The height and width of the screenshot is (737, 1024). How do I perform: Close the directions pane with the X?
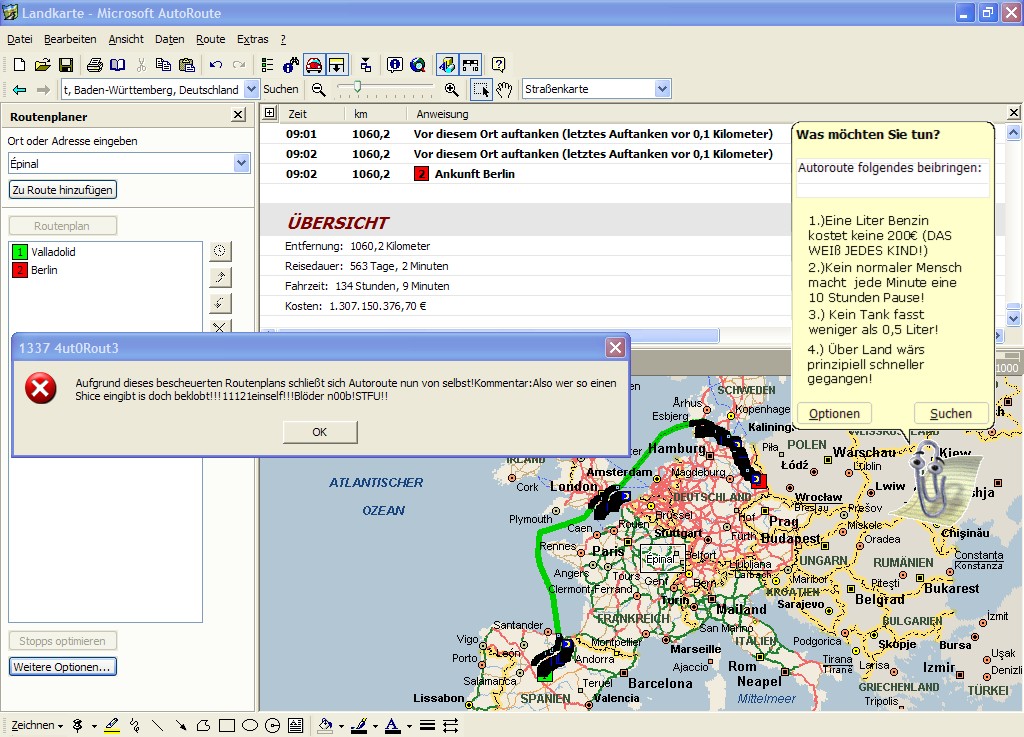tap(1014, 113)
